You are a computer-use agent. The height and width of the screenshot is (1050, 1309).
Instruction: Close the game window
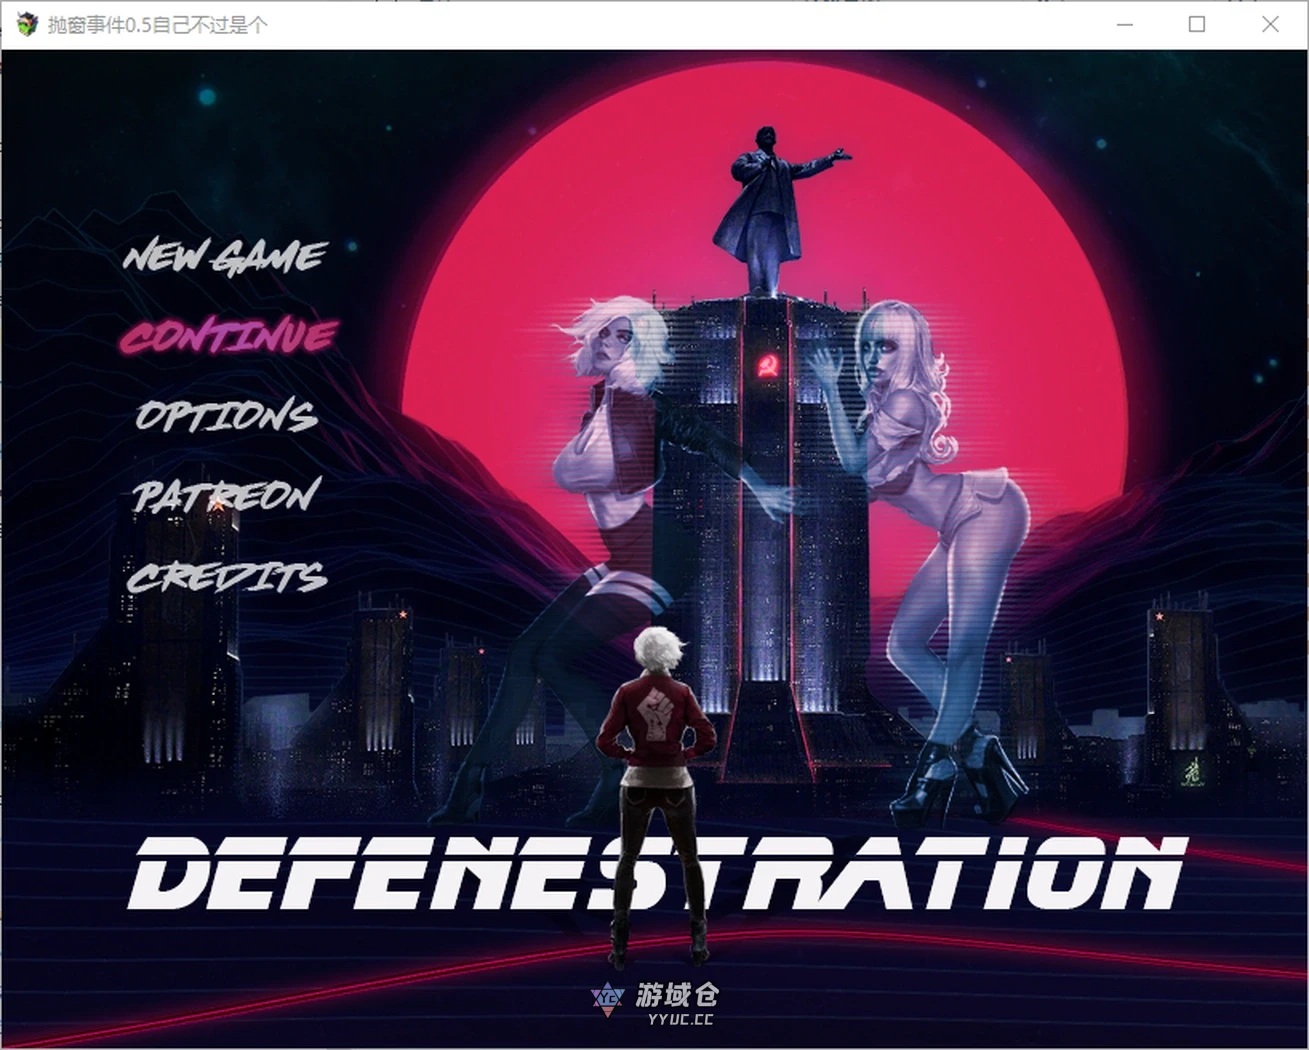[1270, 24]
